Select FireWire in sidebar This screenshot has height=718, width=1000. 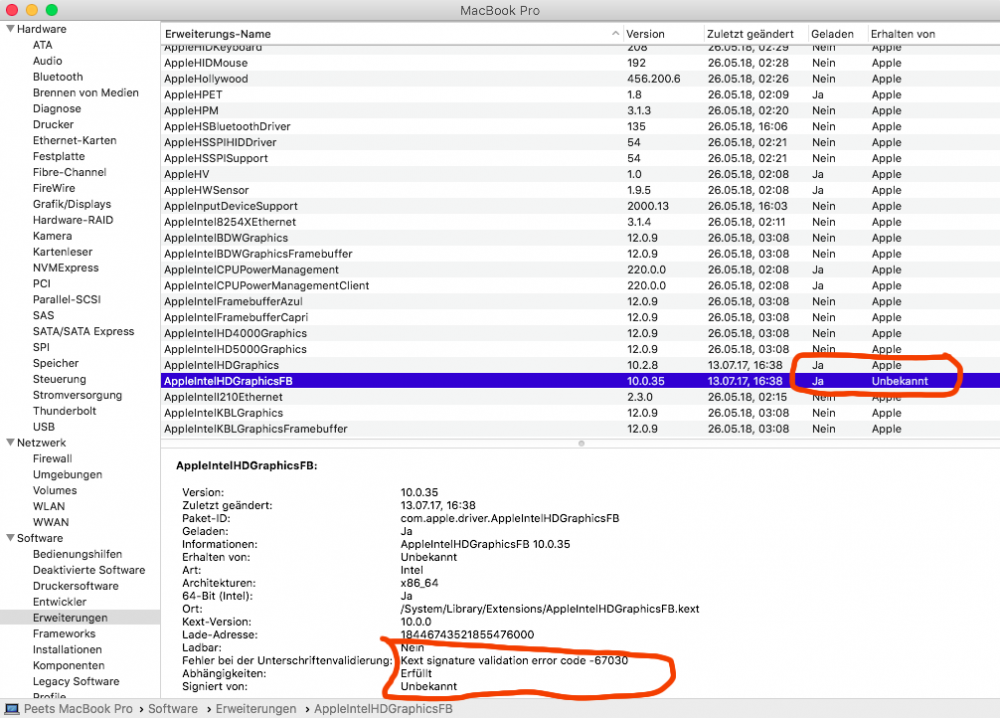tap(54, 188)
